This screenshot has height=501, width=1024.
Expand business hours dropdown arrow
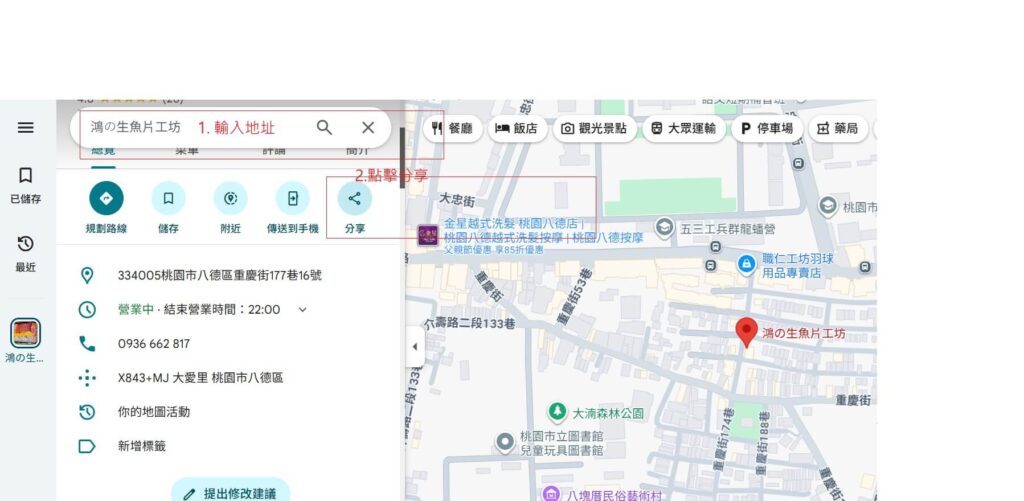tap(302, 310)
